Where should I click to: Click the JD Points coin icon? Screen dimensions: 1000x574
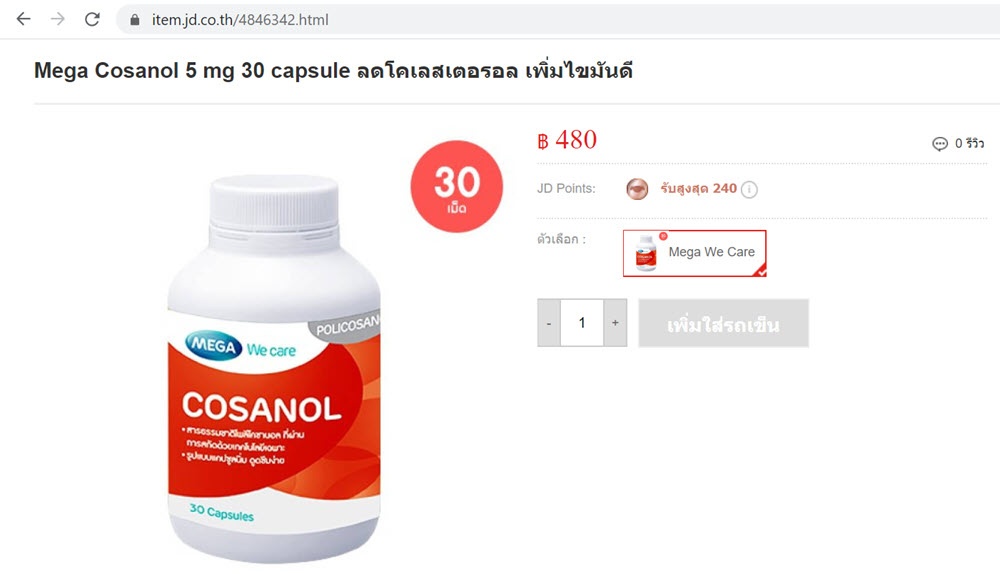pos(636,189)
